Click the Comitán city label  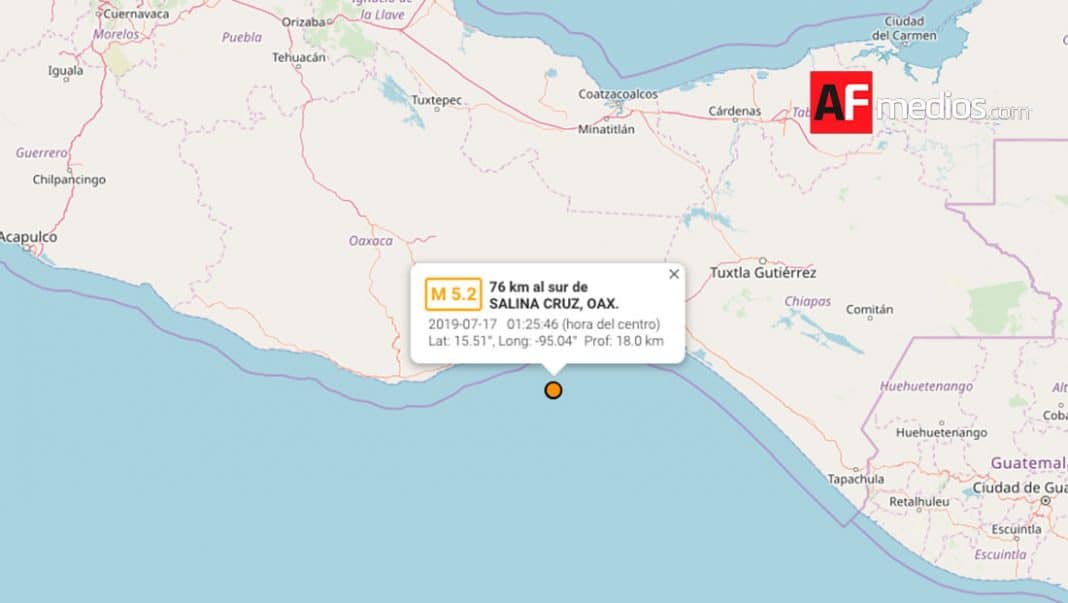point(869,309)
